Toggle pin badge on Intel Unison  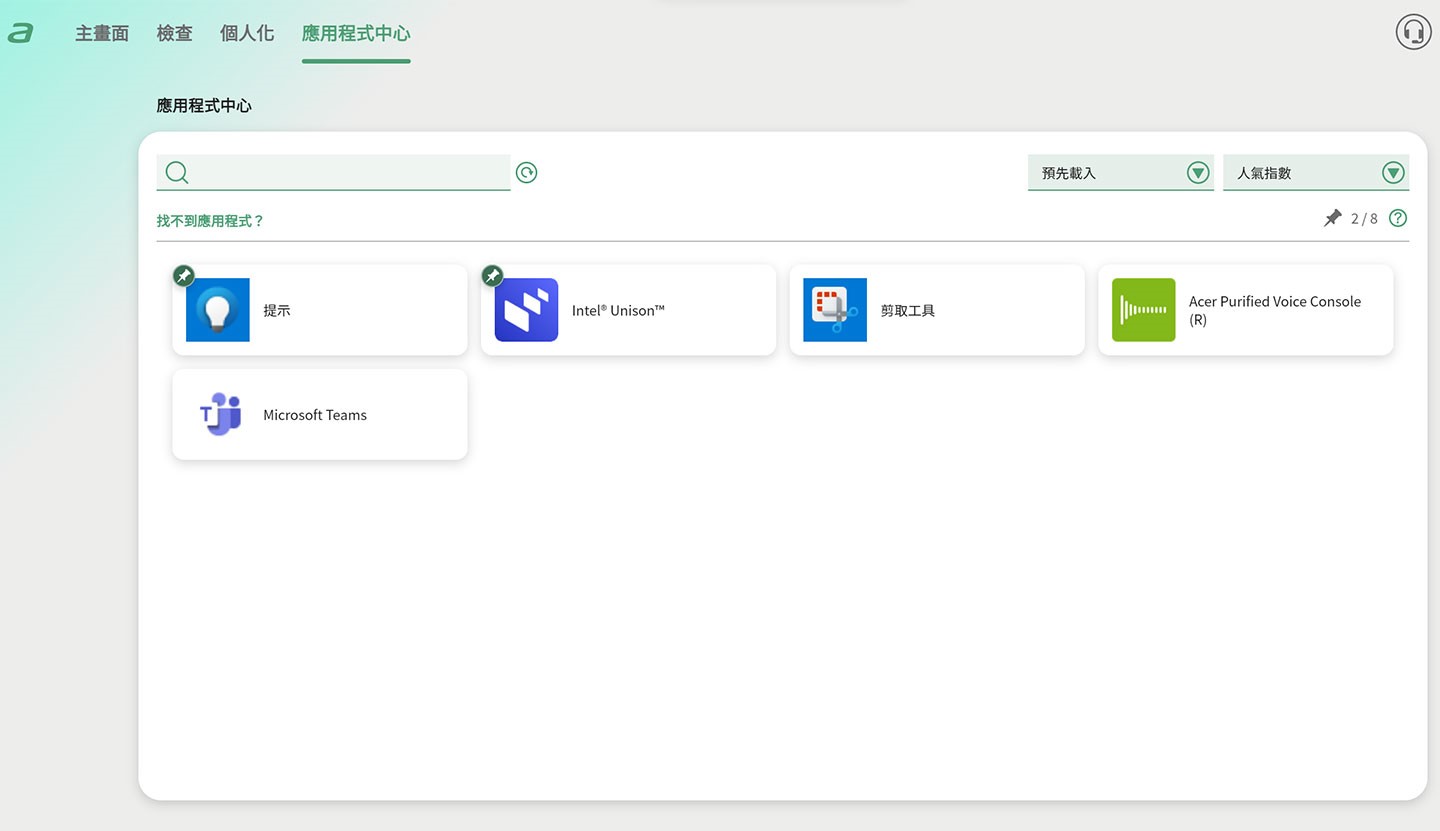pos(492,276)
